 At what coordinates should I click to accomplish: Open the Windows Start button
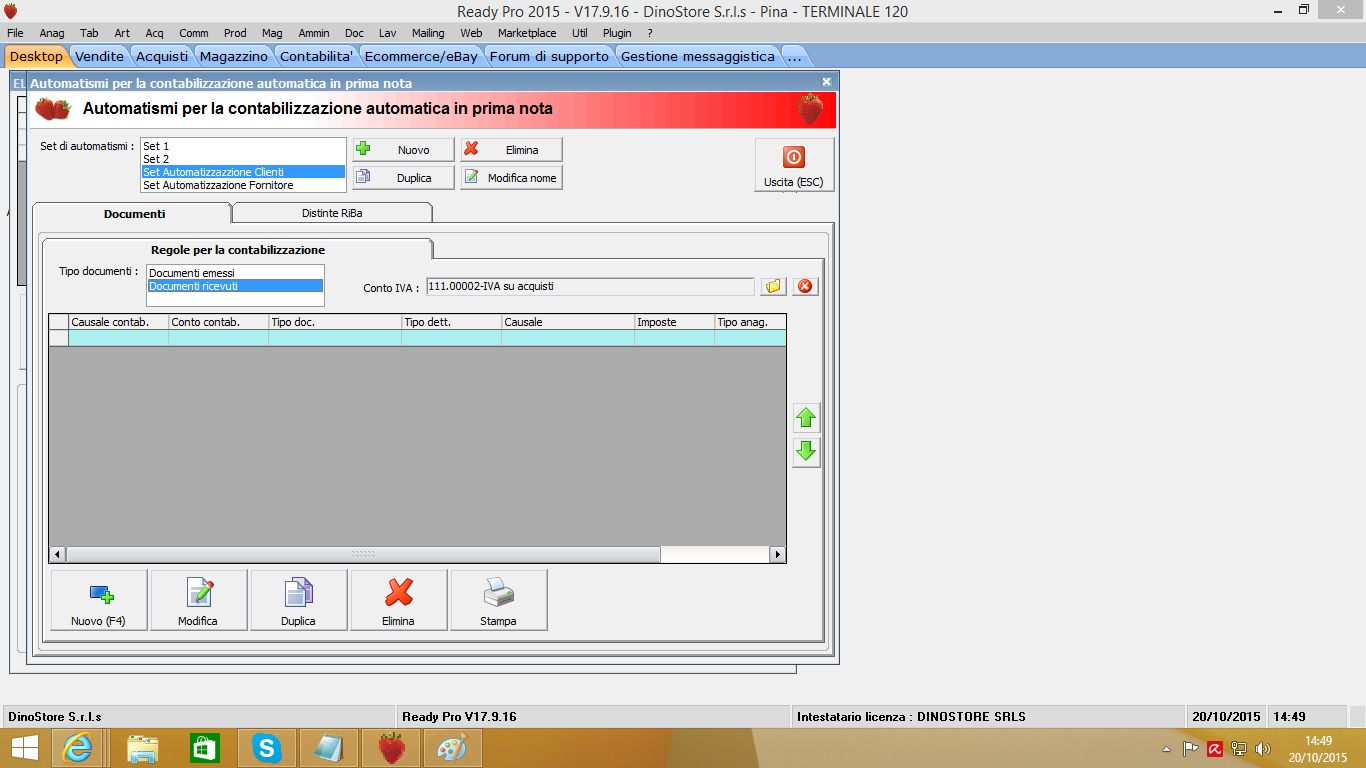tap(24, 747)
